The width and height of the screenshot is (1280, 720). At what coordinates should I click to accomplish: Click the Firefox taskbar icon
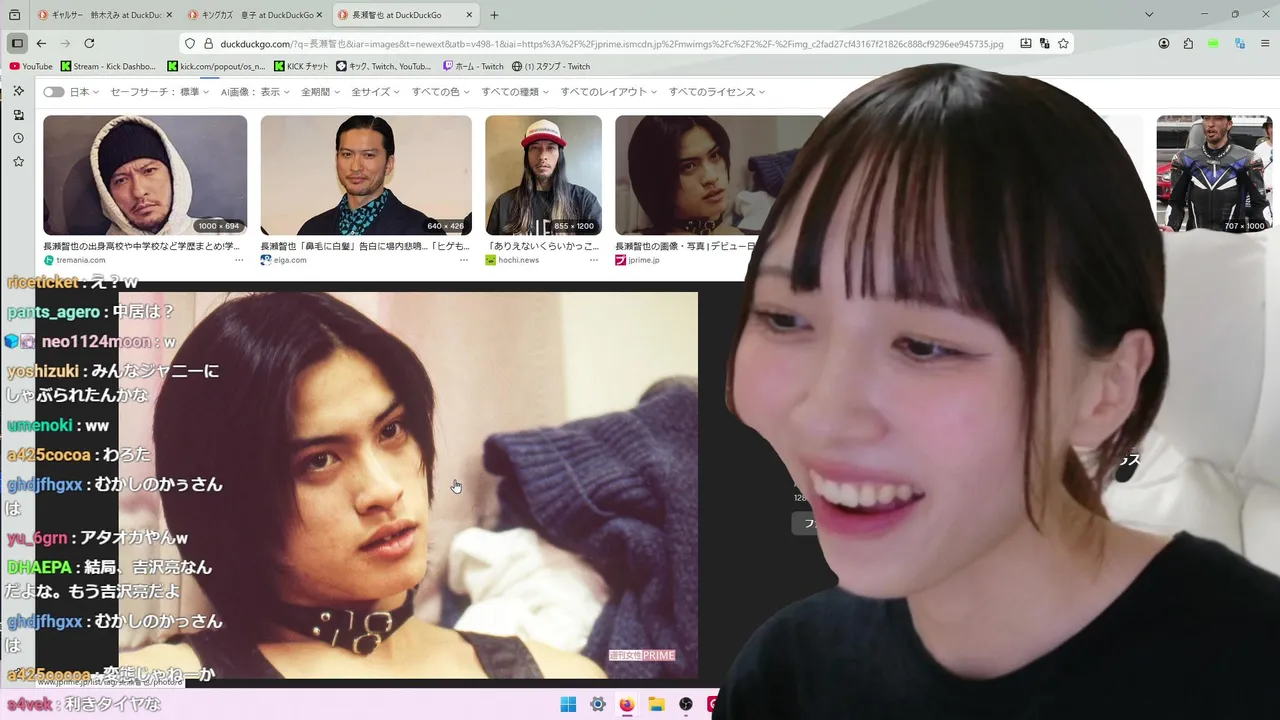(626, 704)
